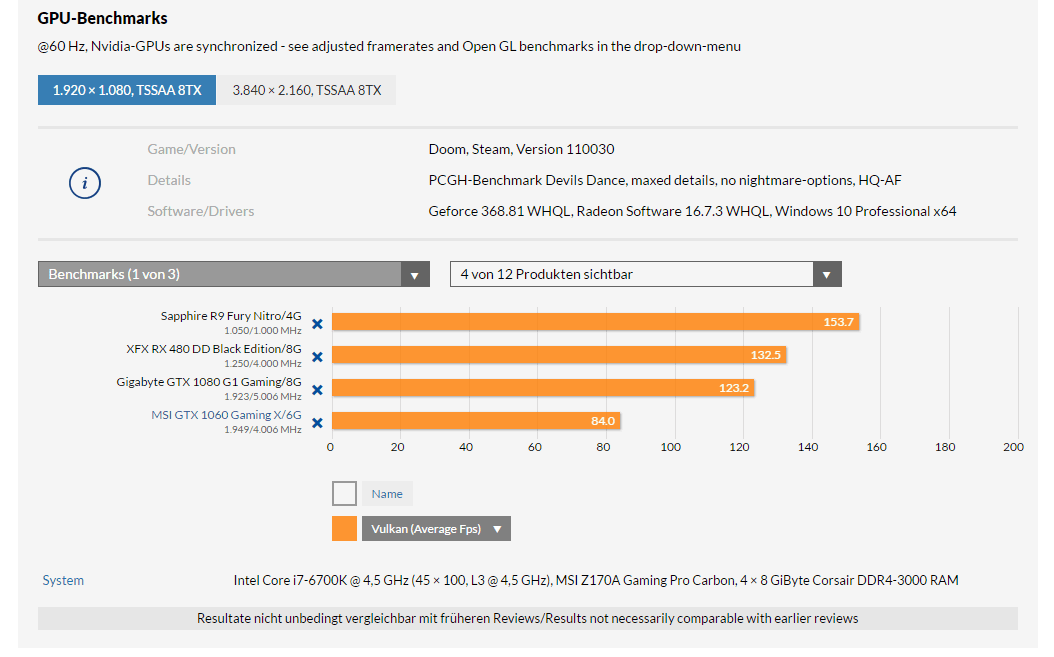Select the 1.920 × 1.080, TSSAA 8TX tab

(x=127, y=90)
